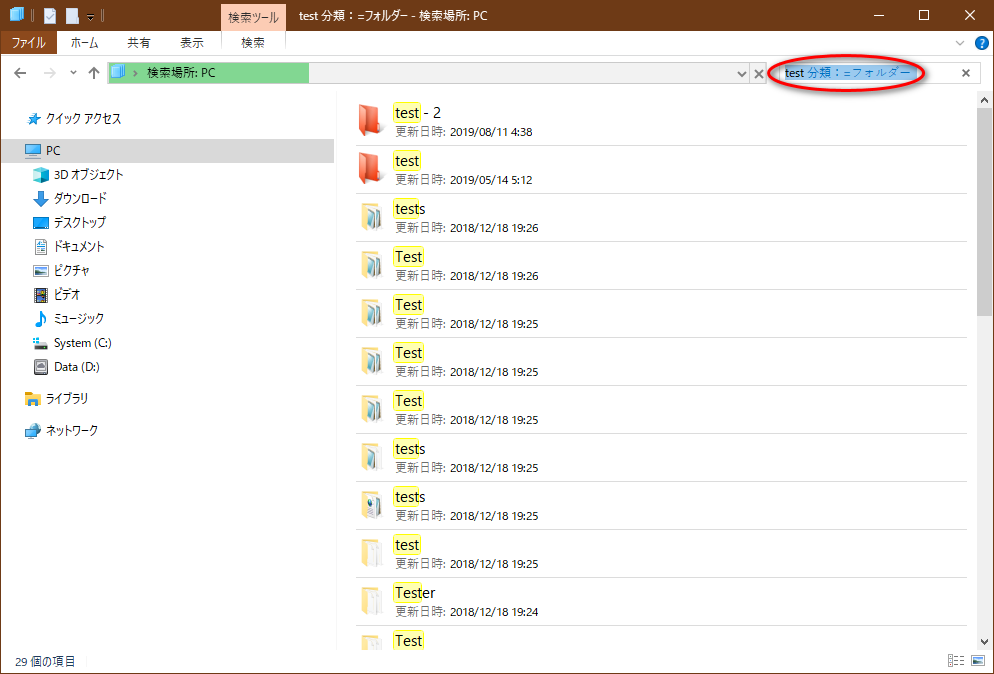Click the Back navigation arrow
The image size is (994, 674).
coord(20,73)
